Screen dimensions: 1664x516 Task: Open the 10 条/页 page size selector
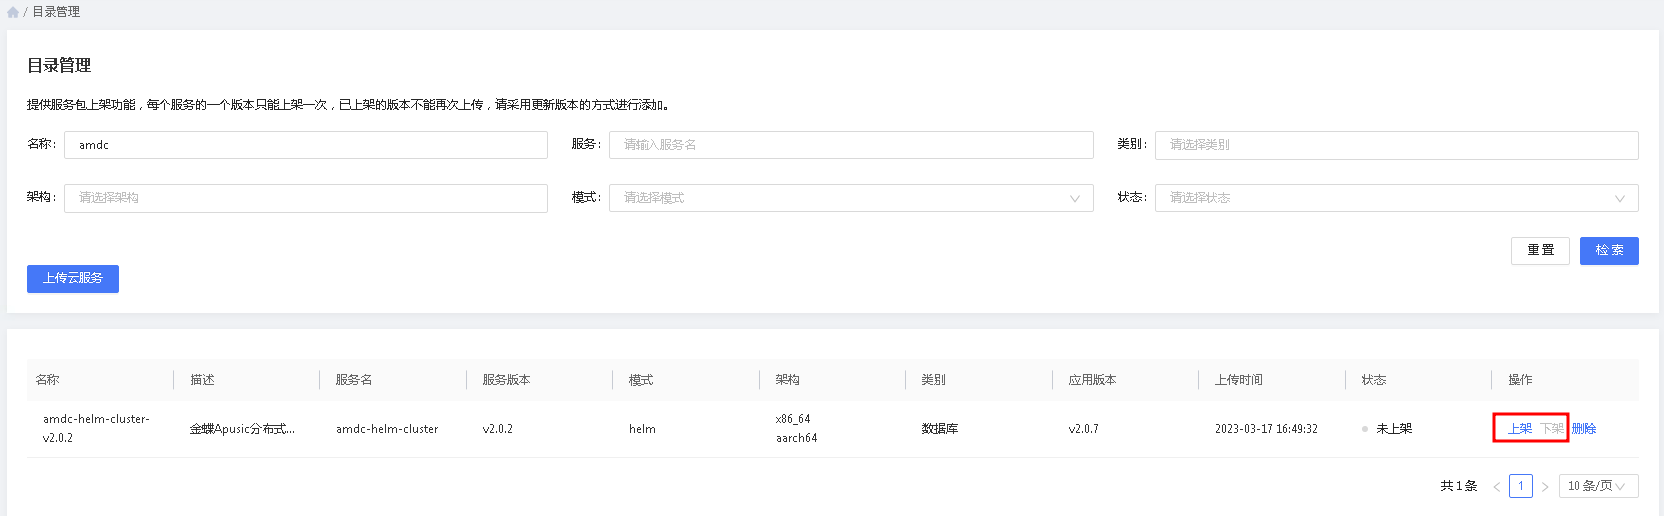point(1597,486)
